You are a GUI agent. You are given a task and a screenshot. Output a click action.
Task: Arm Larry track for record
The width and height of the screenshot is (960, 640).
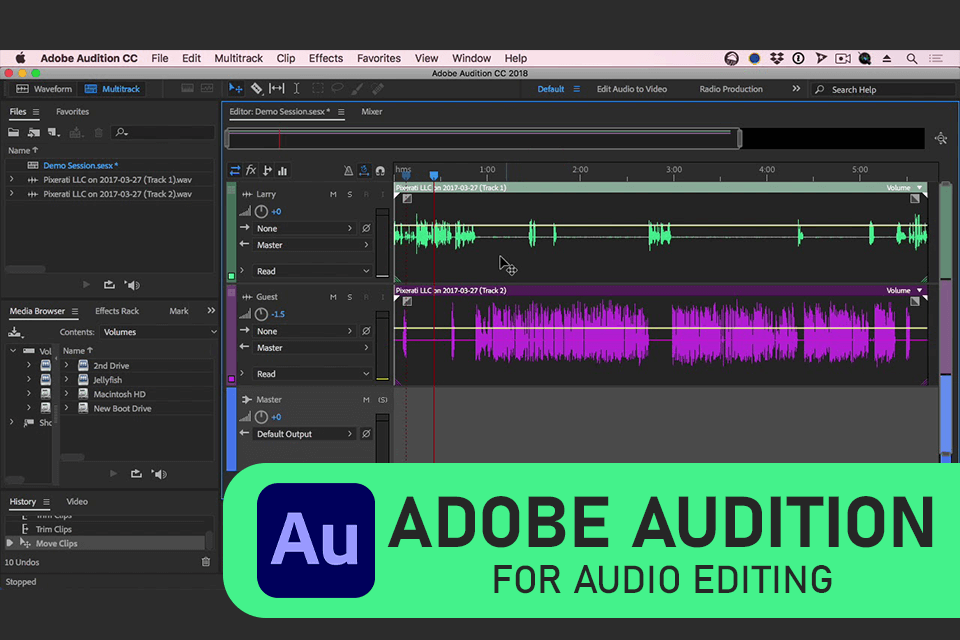[x=366, y=194]
